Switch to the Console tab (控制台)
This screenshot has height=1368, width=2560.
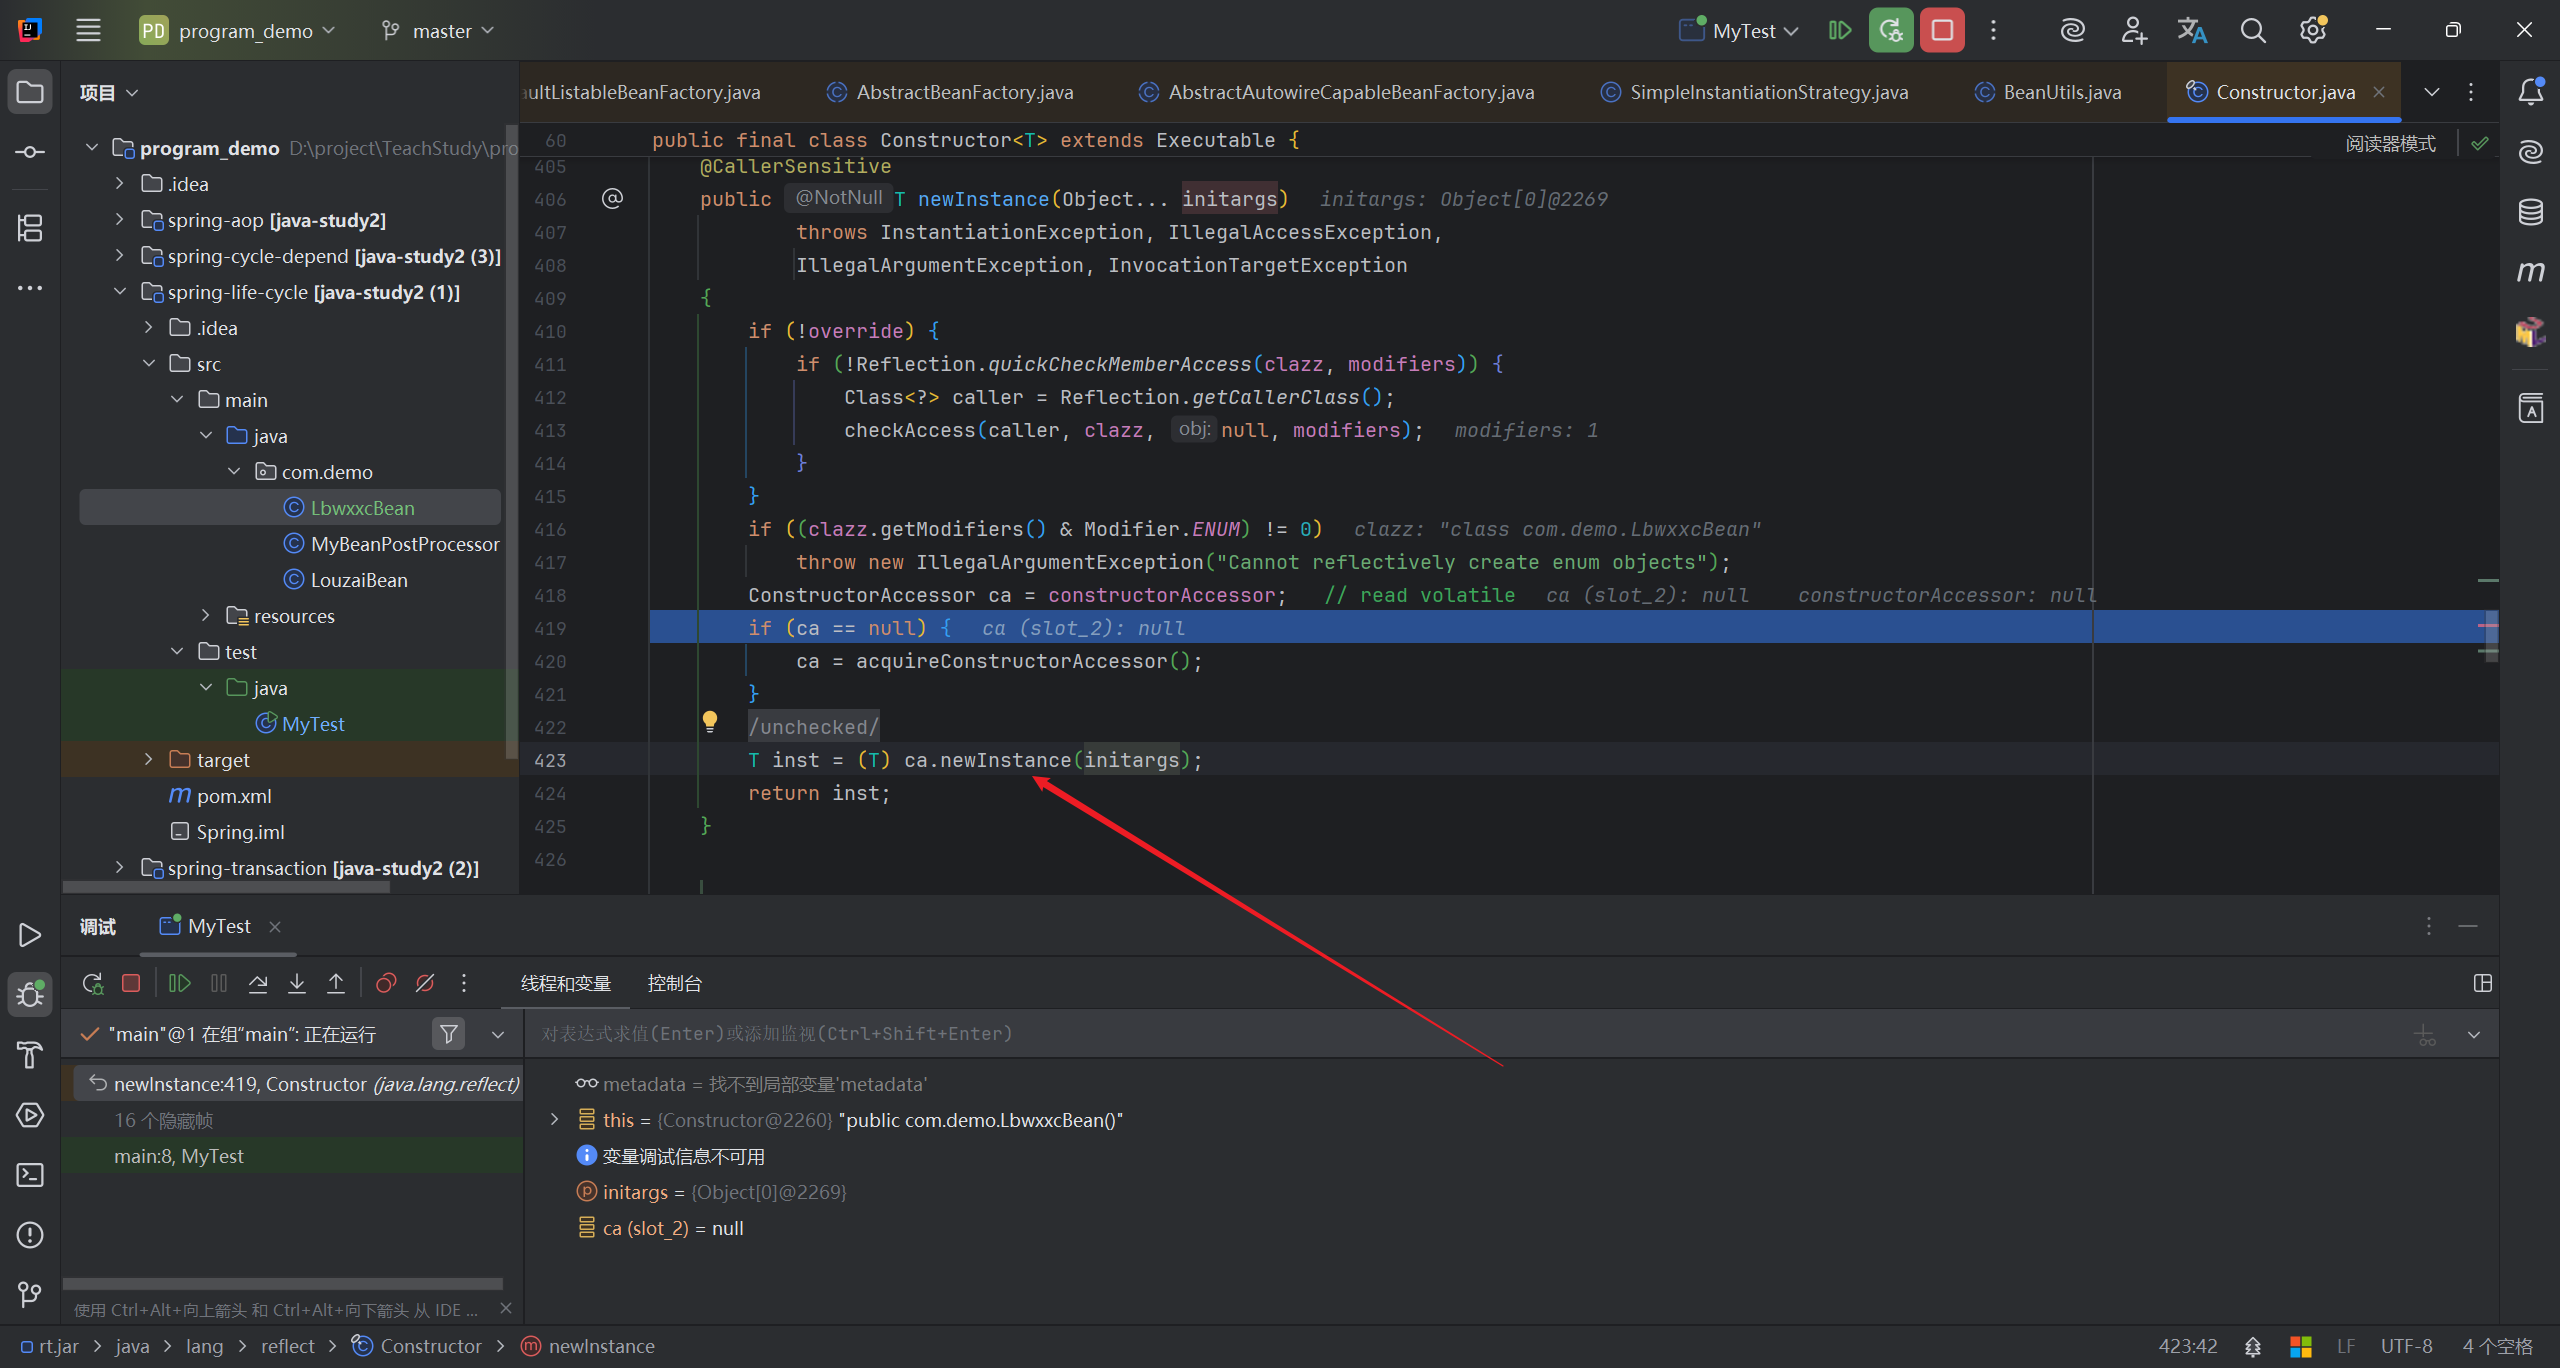(x=674, y=983)
